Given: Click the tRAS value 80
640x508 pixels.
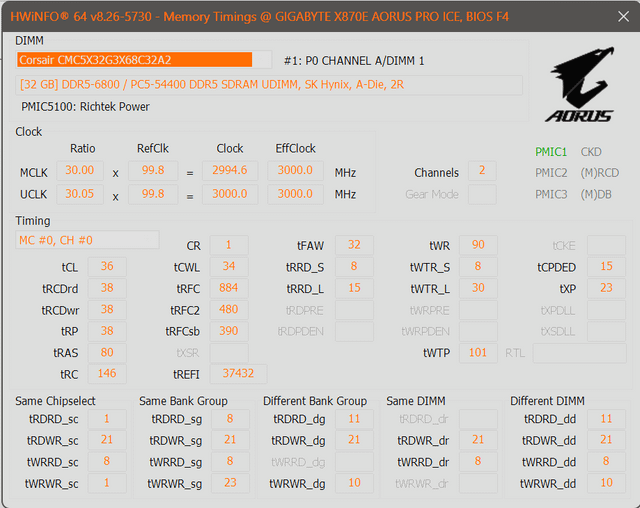Looking at the screenshot, I should pyautogui.click(x=107, y=353).
